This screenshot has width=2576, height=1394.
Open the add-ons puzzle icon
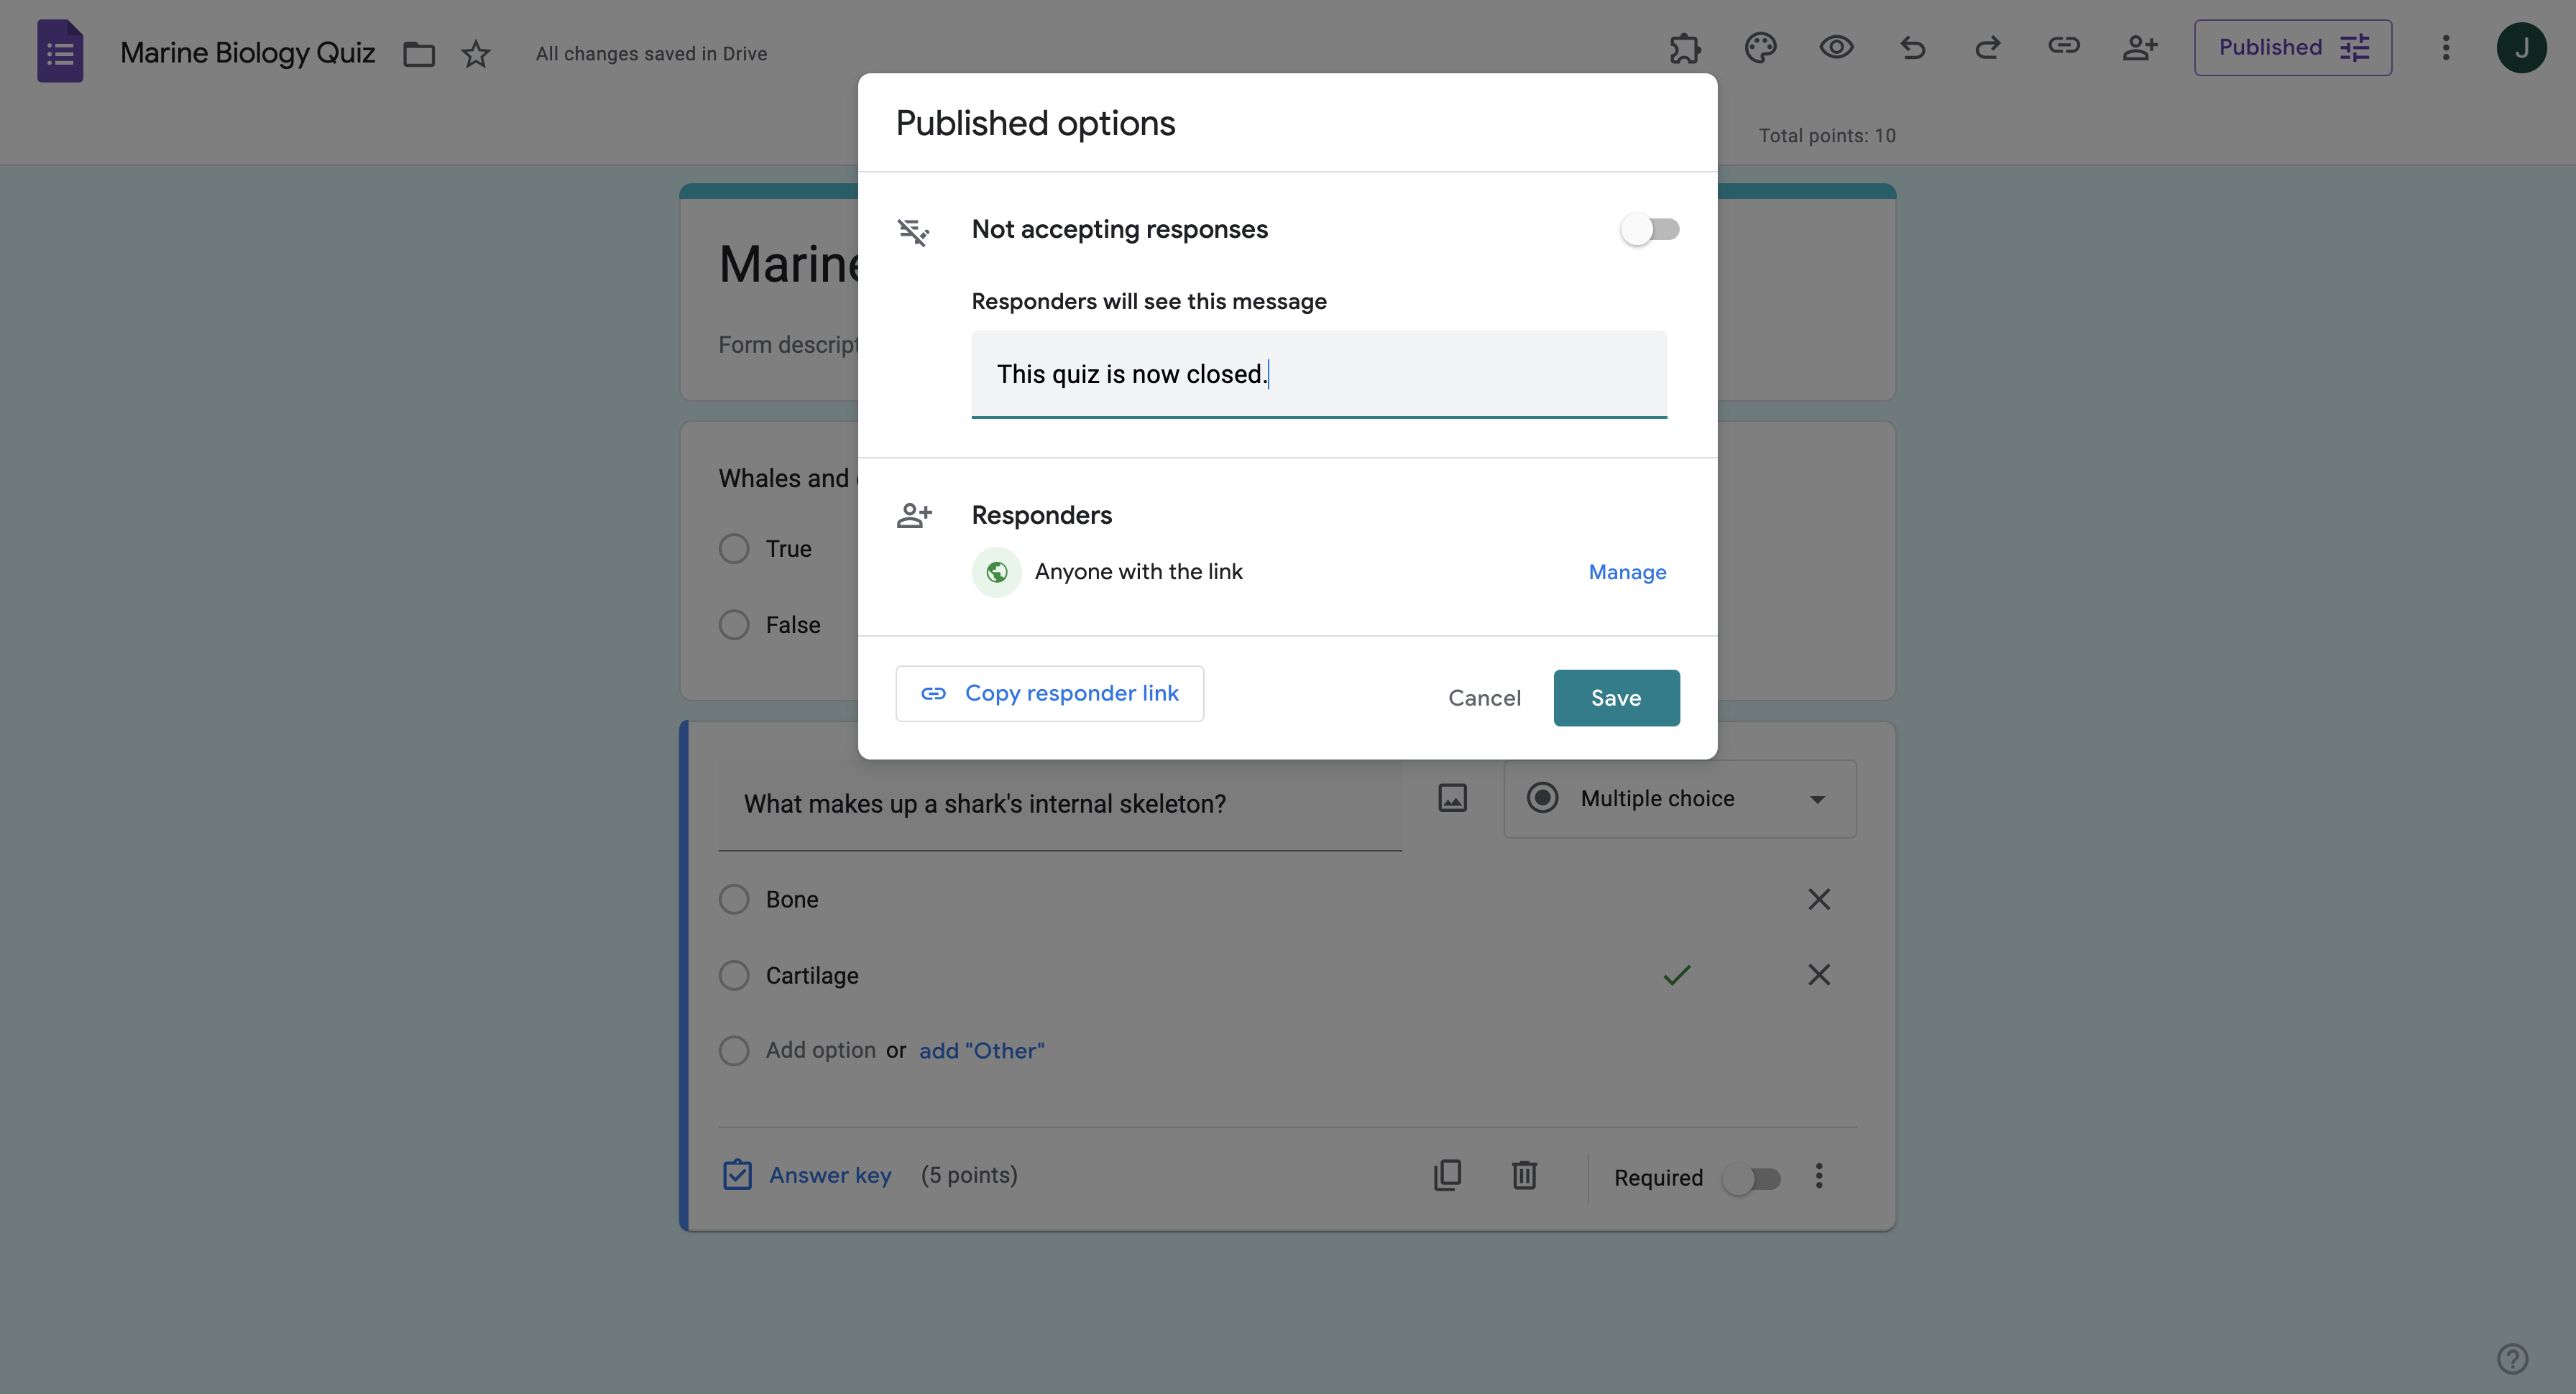pos(1684,48)
